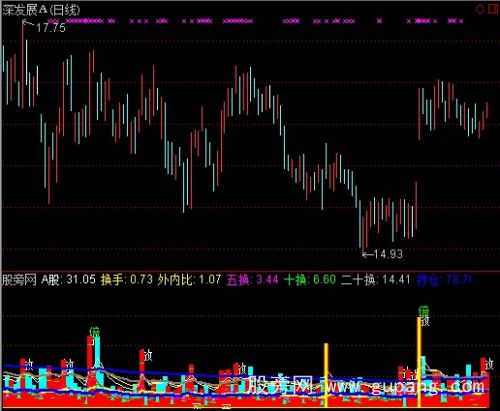
Task: Click the A股: 31.05 value
Action: pyautogui.click(x=69, y=279)
